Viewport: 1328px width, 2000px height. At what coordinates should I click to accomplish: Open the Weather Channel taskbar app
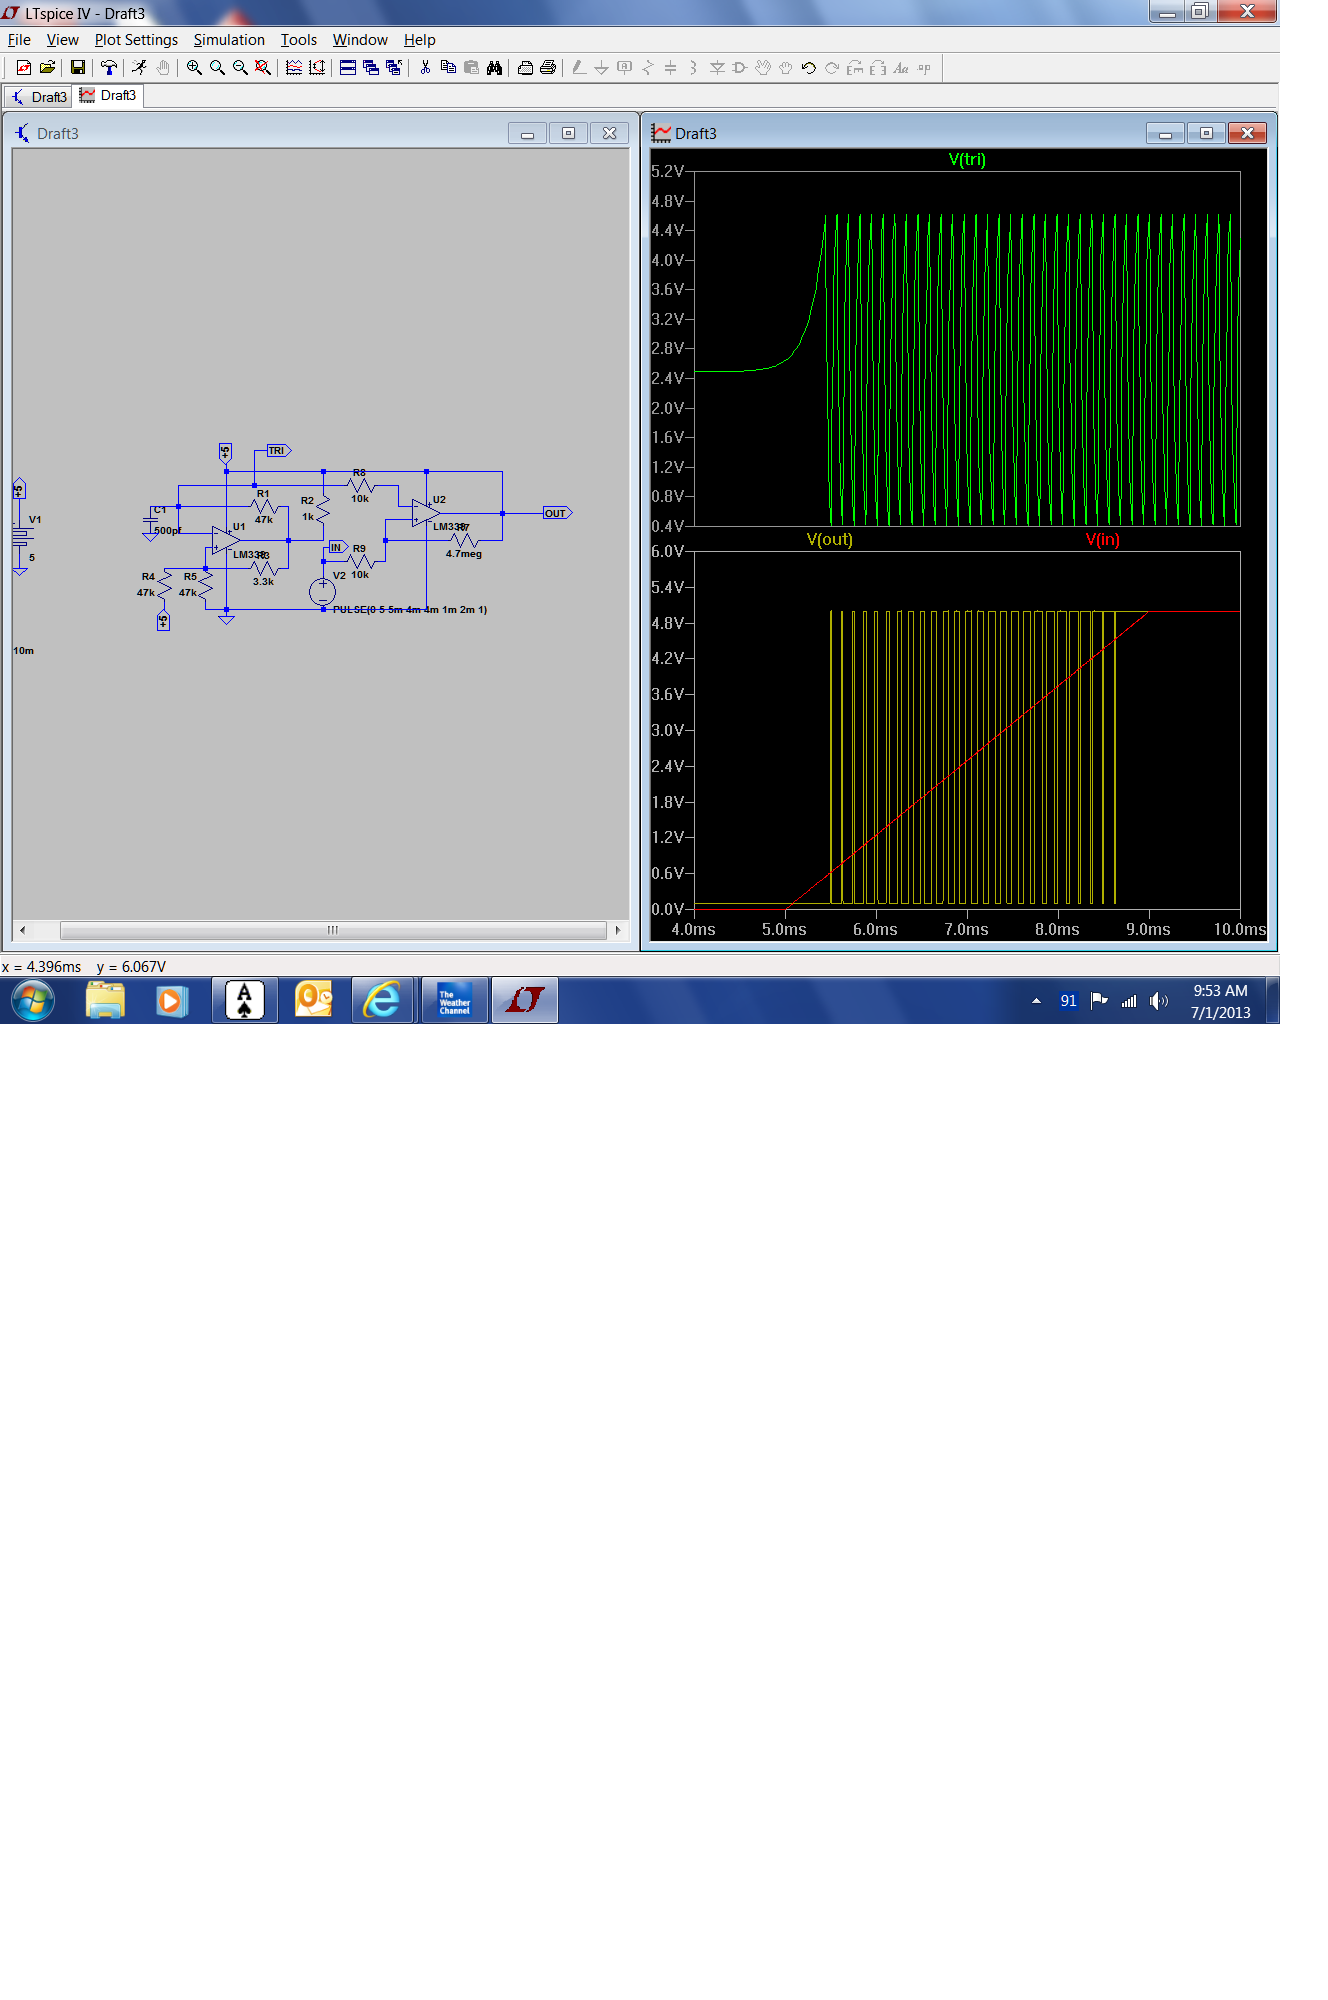454,1001
